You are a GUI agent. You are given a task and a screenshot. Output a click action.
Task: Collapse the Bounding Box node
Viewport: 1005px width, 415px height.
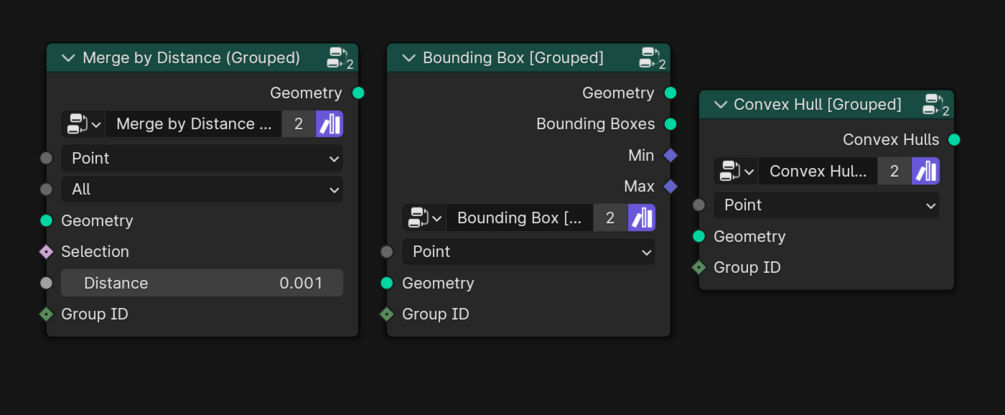[408, 58]
